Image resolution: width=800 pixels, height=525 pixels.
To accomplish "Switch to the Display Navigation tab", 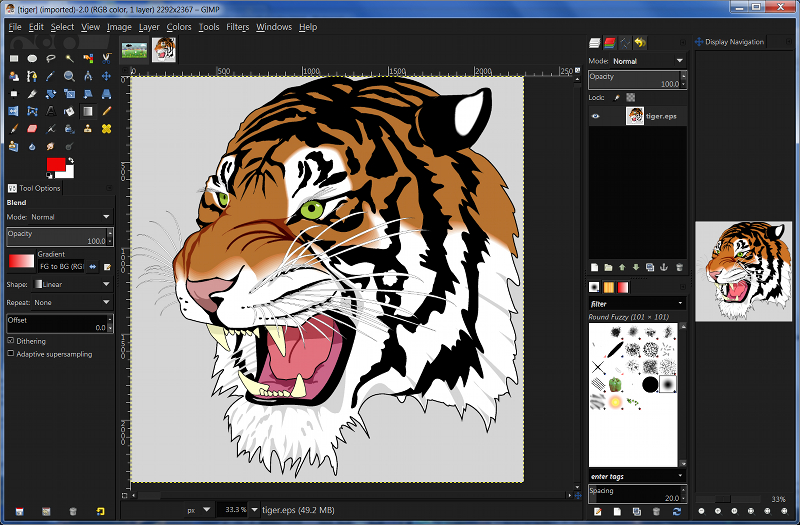I will point(729,42).
